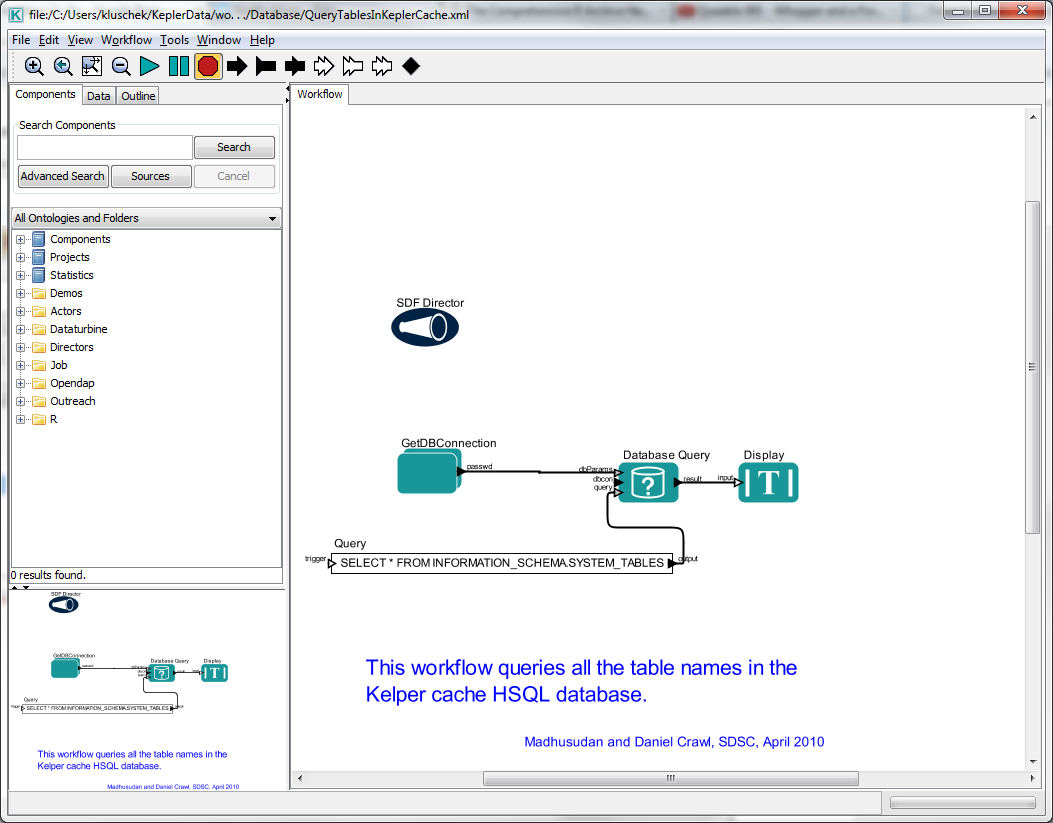
Task: Click the Zoom Reset toolbar icon
Action: pyautogui.click(x=63, y=66)
